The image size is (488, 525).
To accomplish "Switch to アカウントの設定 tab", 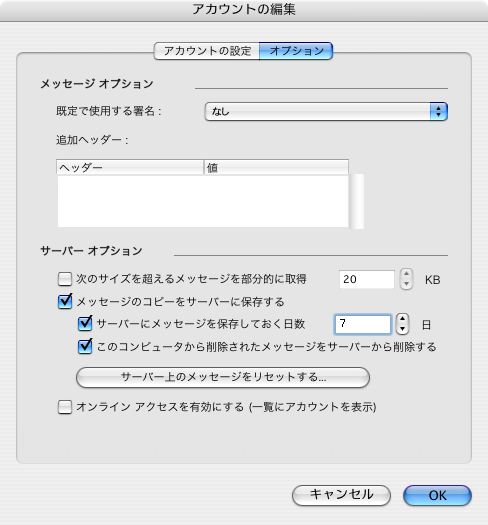I will click(207, 51).
